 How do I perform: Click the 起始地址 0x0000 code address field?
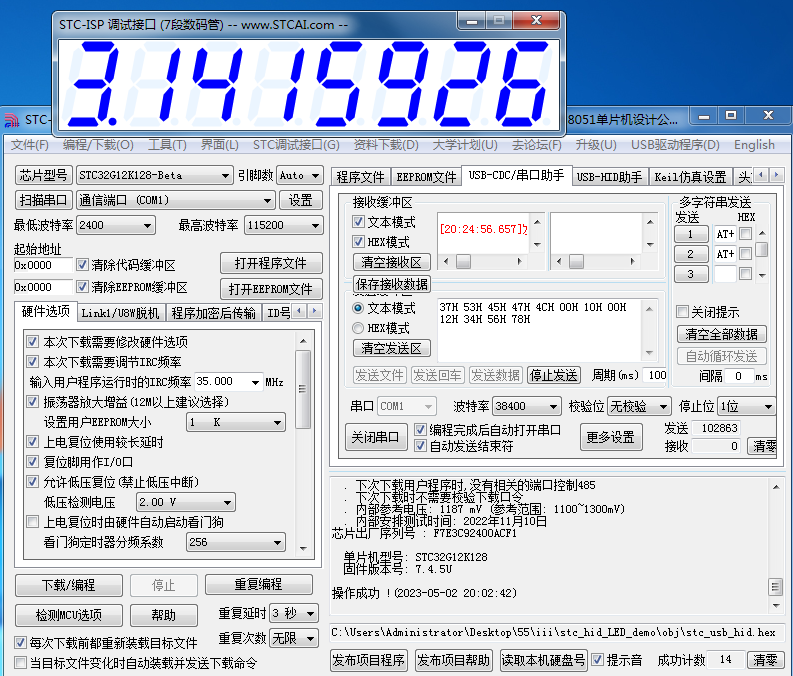click(x=43, y=265)
